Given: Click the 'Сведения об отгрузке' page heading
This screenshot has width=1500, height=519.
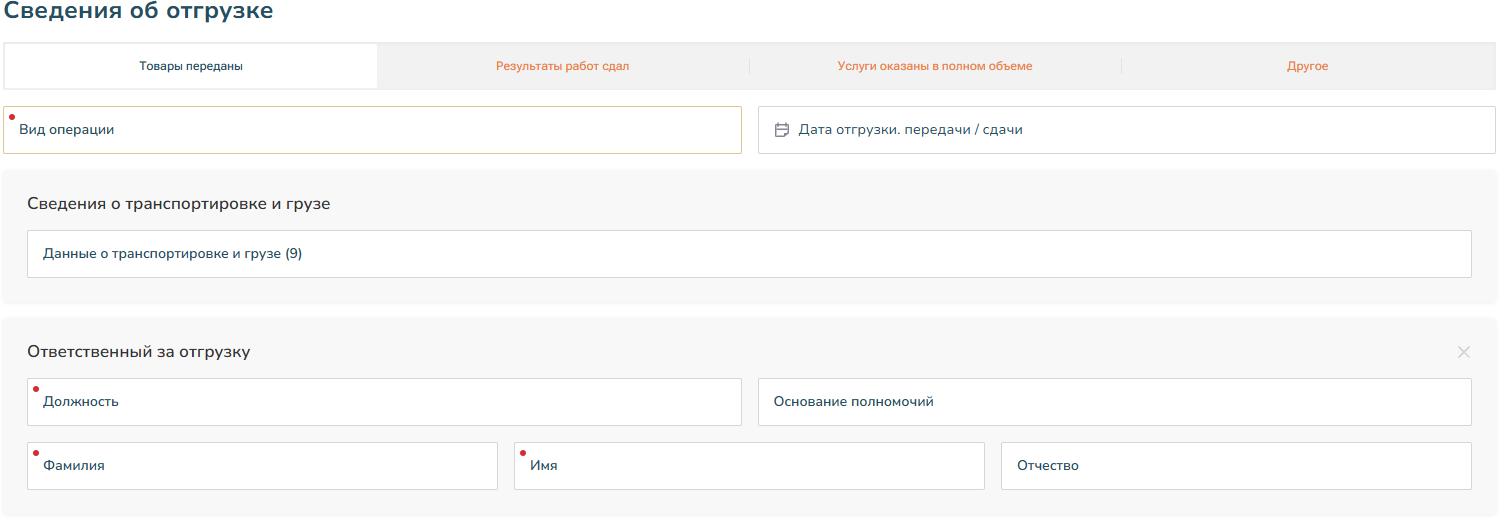Looking at the screenshot, I should click(139, 12).
